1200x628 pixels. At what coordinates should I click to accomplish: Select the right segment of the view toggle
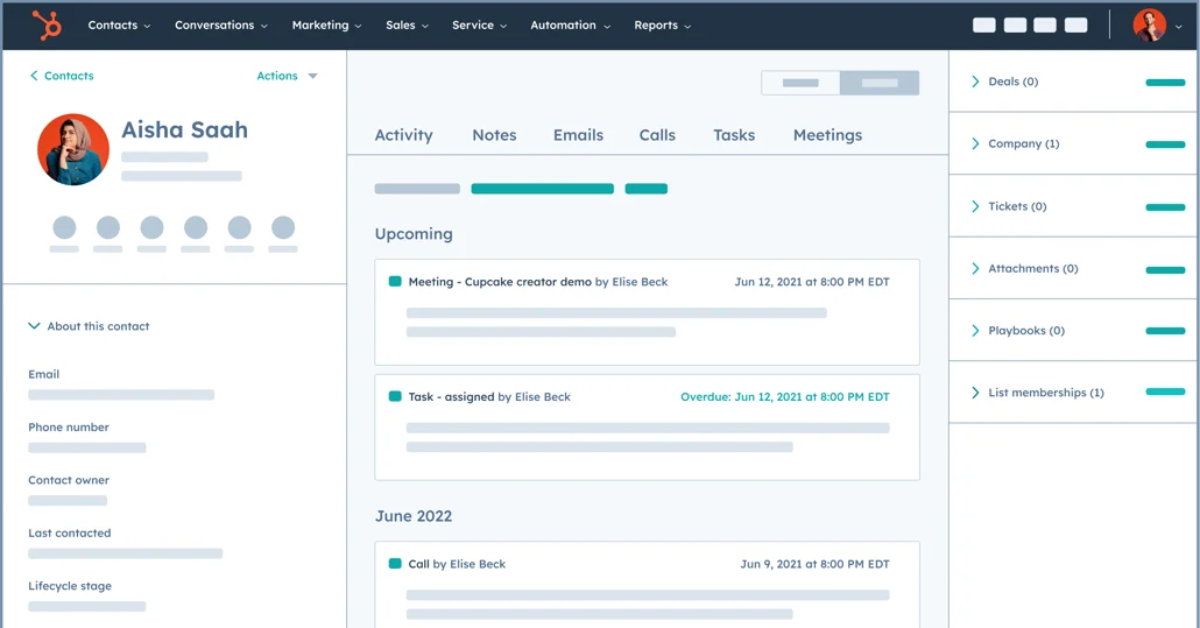[x=879, y=83]
